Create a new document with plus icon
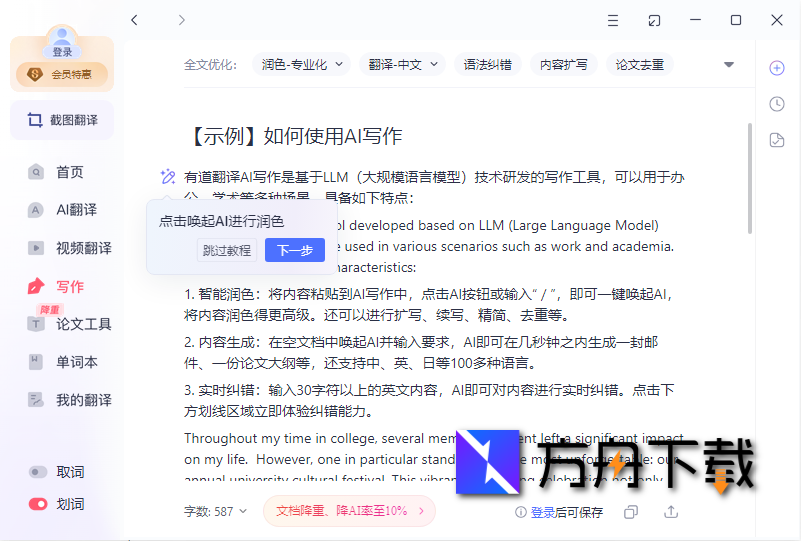Image resolution: width=801 pixels, height=541 pixels. [777, 68]
